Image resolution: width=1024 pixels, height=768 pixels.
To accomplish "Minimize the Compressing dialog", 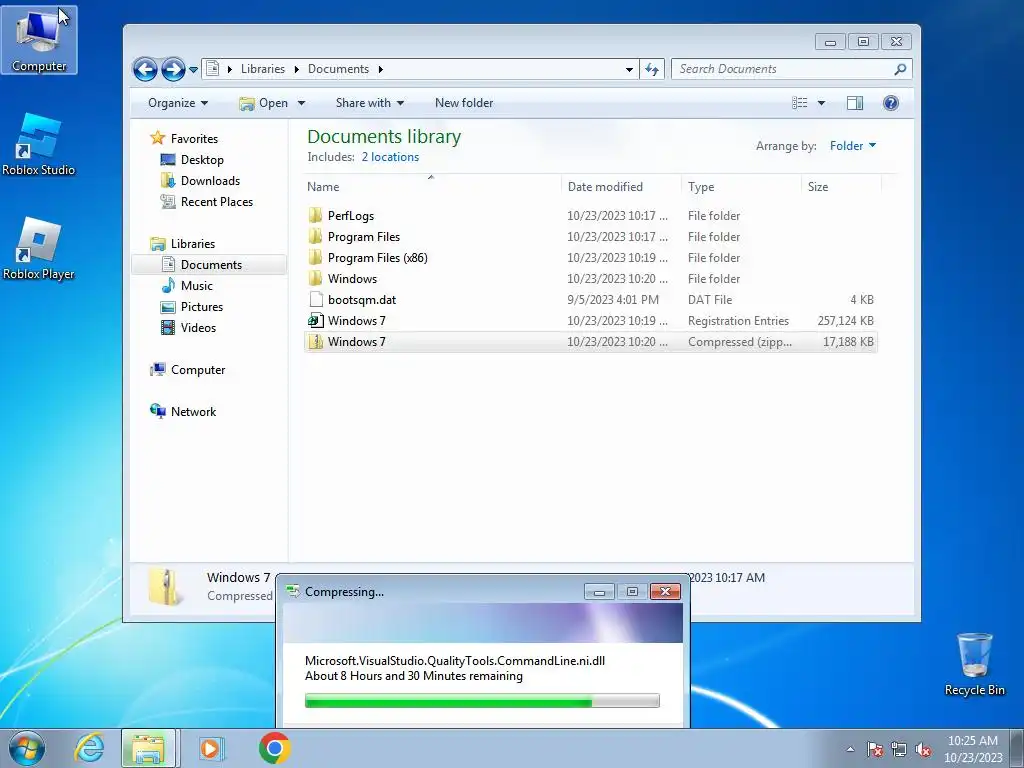I will point(599,592).
